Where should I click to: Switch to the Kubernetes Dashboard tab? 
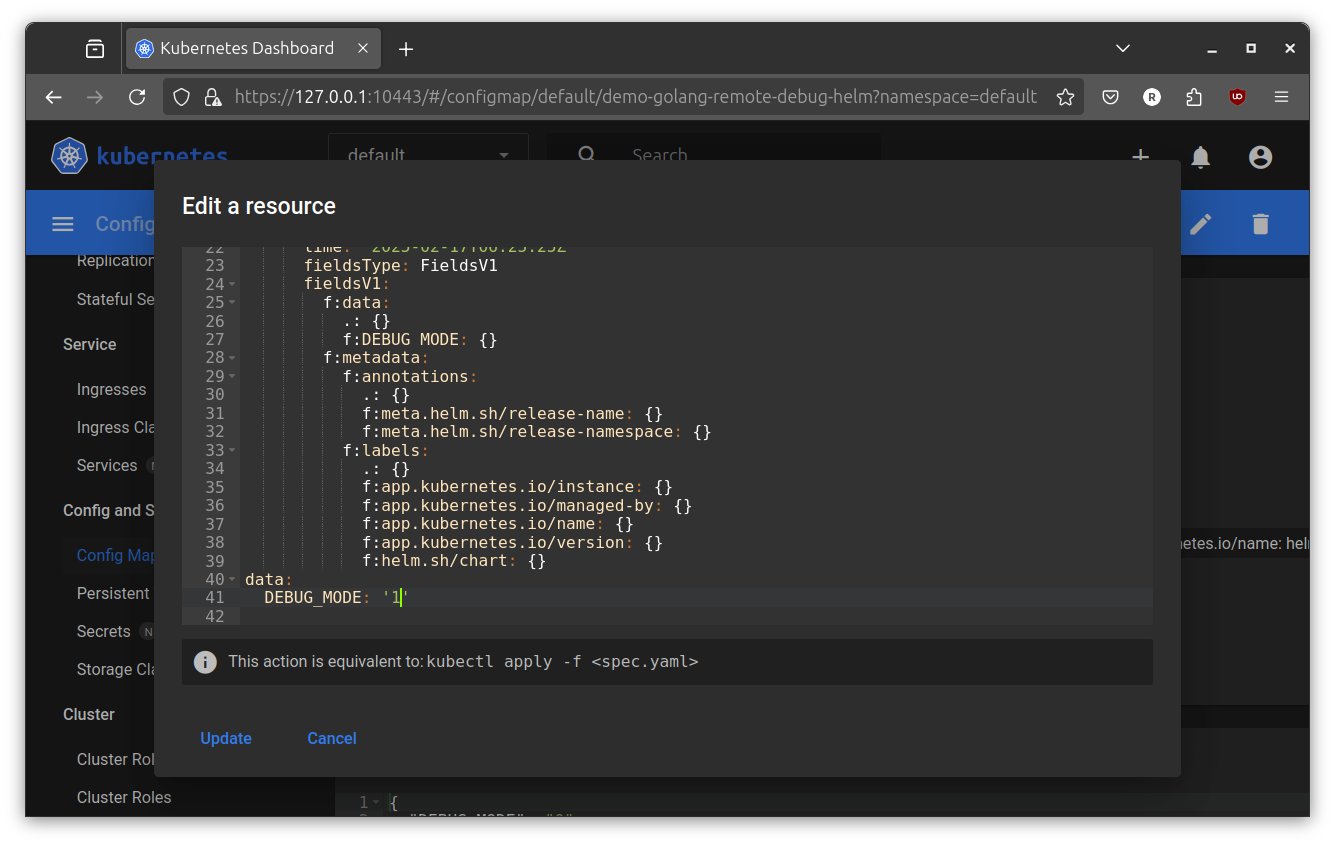[x=246, y=48]
